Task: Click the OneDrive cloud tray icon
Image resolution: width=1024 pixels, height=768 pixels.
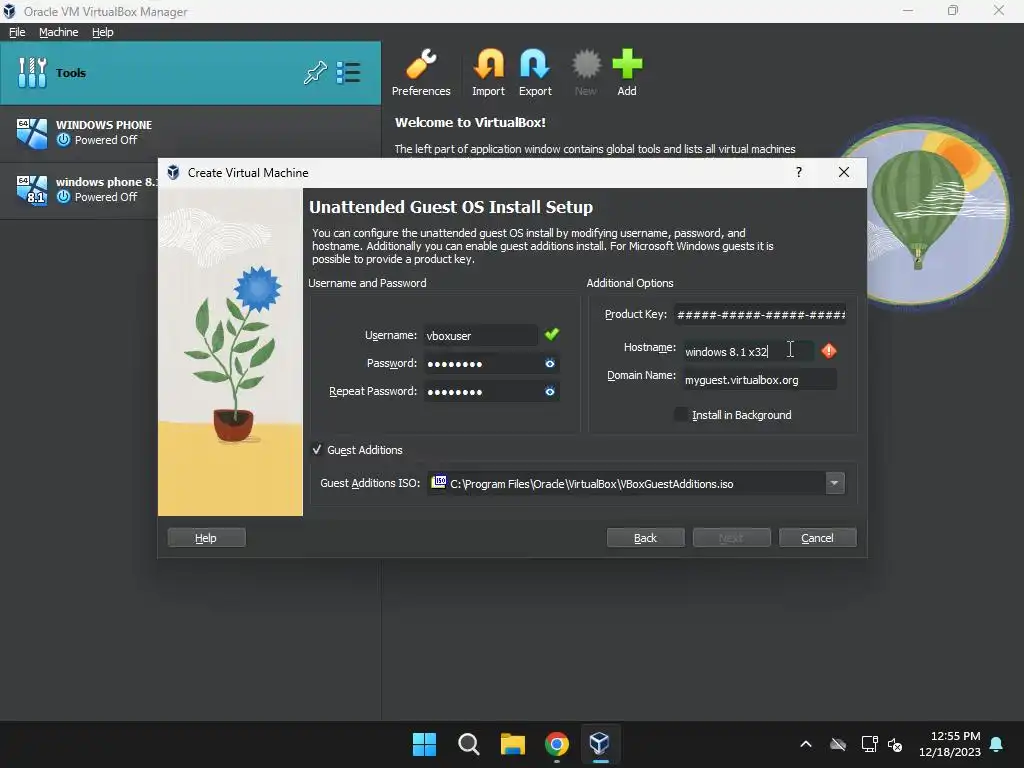Action: tap(838, 744)
